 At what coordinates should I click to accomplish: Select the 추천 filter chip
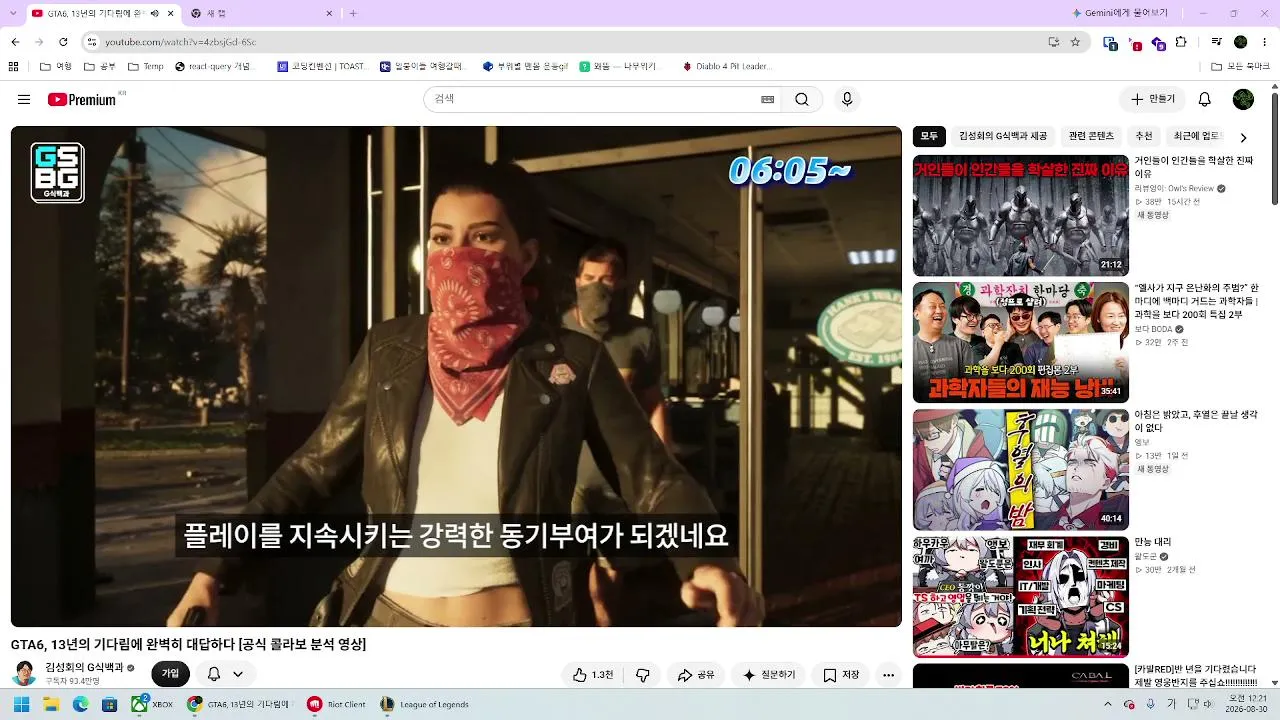[x=1144, y=136]
